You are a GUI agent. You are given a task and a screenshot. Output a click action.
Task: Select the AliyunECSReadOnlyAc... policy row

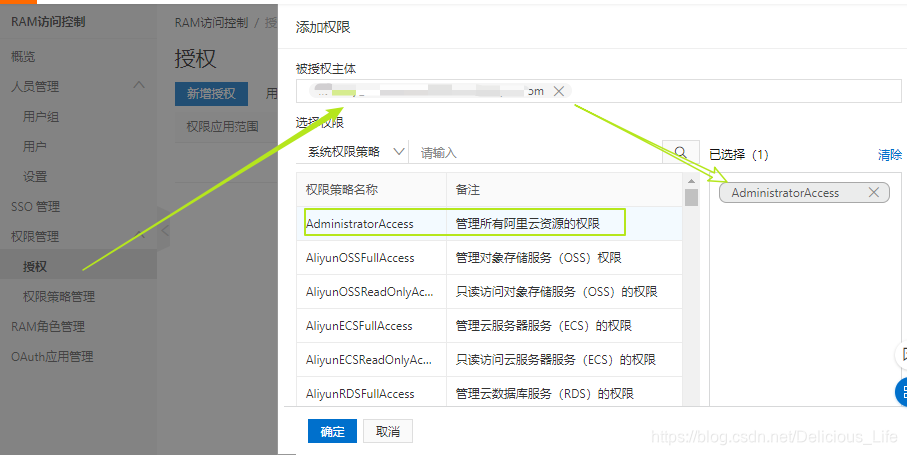[489, 360]
